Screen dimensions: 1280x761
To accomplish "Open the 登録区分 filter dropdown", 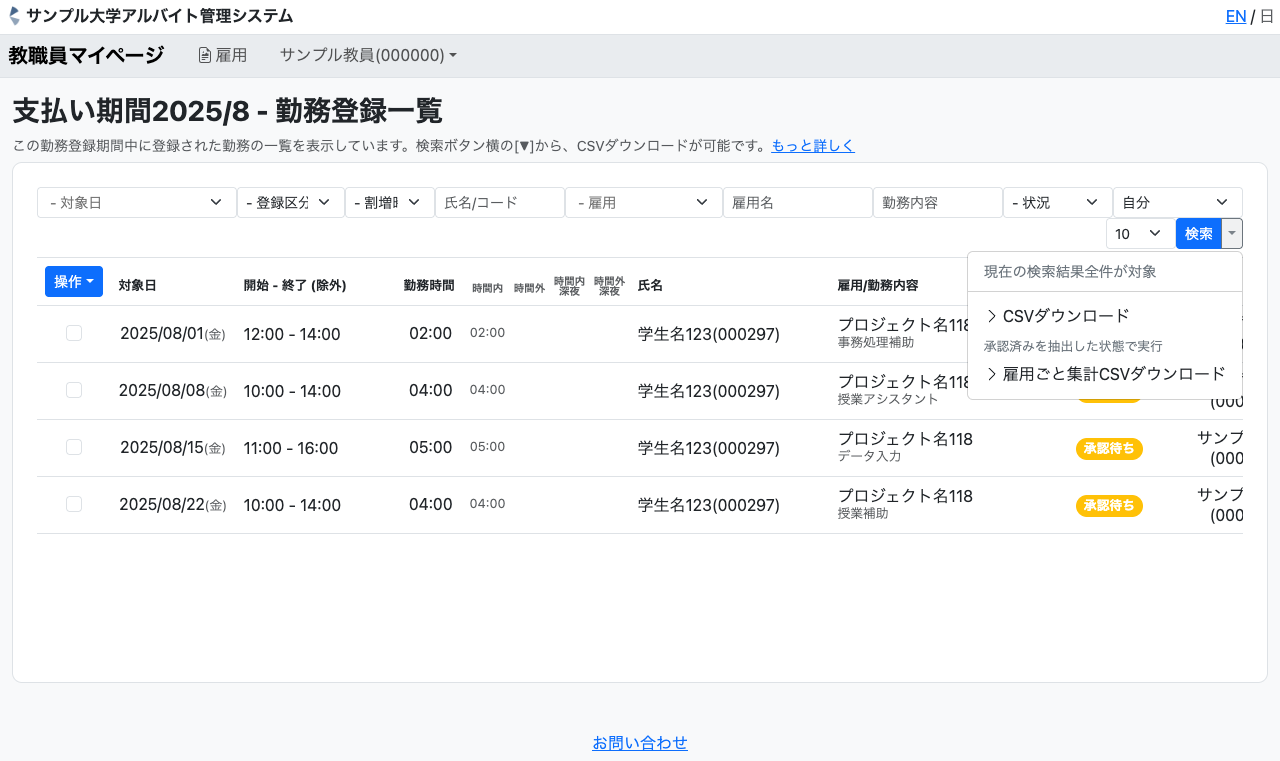I will pyautogui.click(x=291, y=203).
